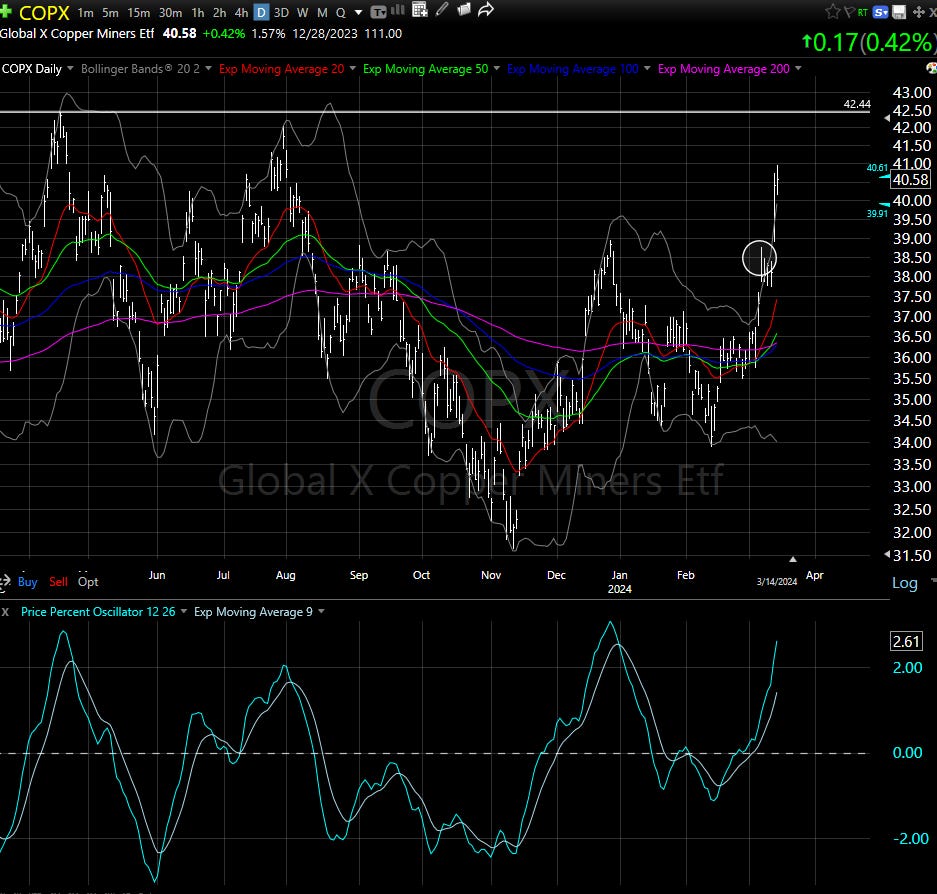Viewport: 937px width, 894px height.
Task: Click Exp Moving Average 20 label
Action: [x=281, y=69]
